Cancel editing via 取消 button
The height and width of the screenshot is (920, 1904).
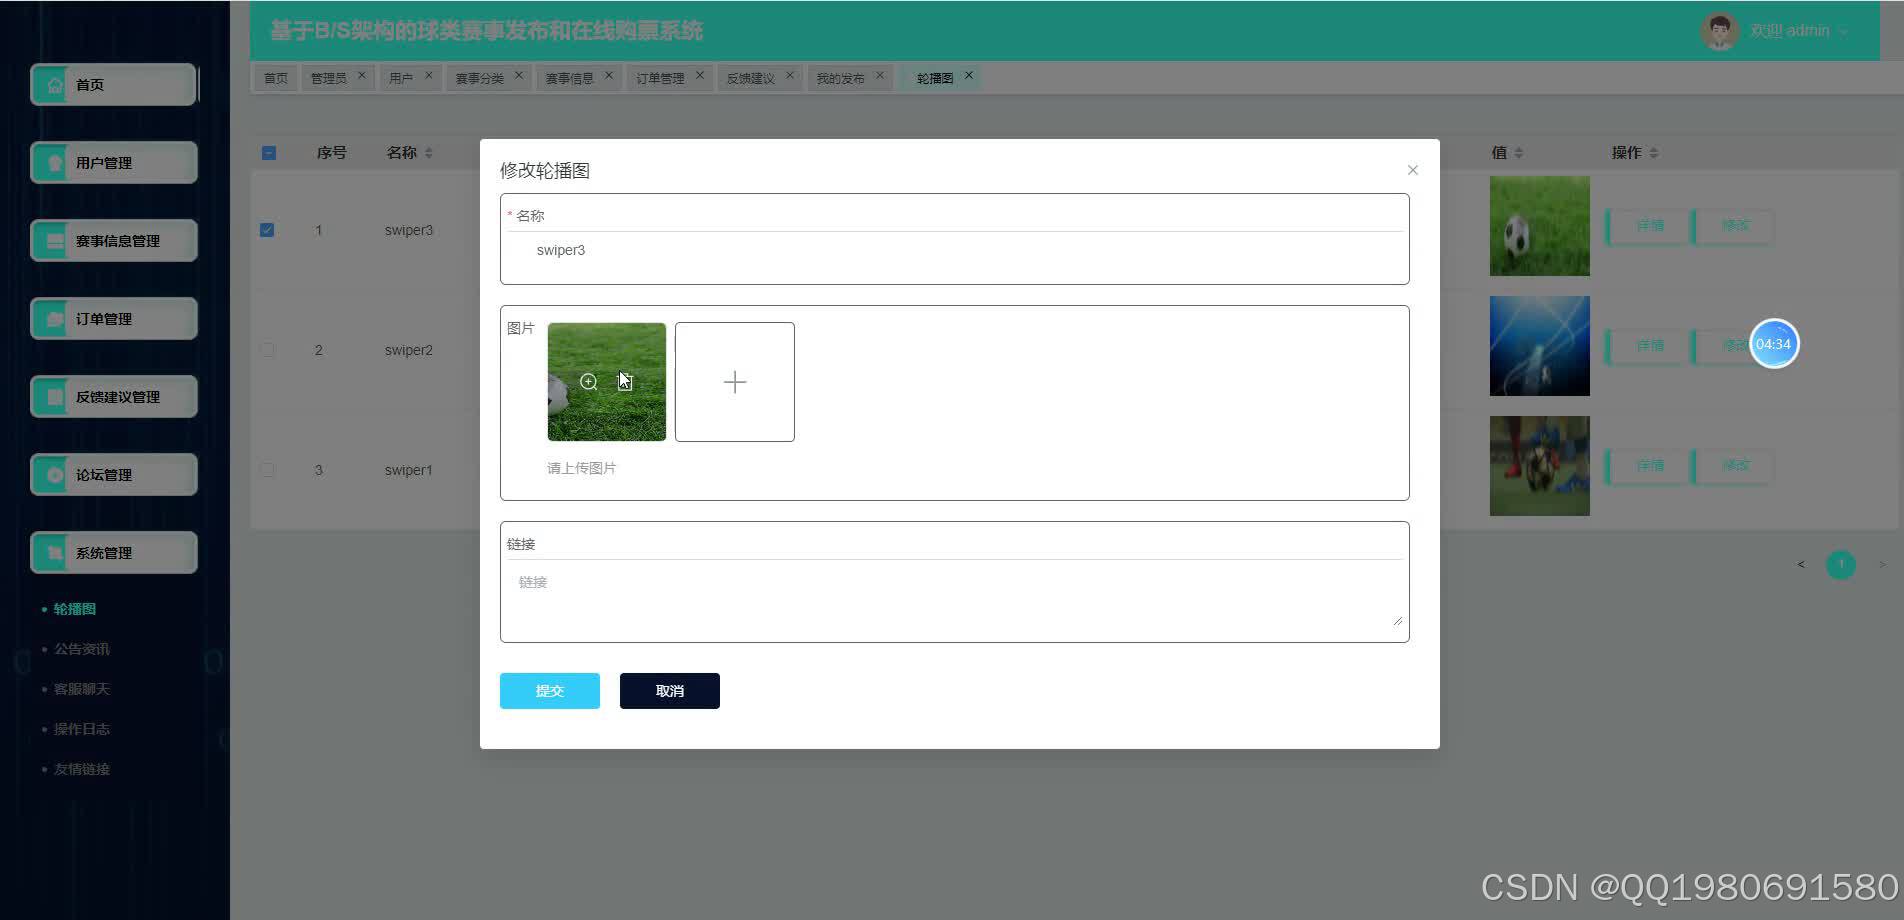point(669,690)
